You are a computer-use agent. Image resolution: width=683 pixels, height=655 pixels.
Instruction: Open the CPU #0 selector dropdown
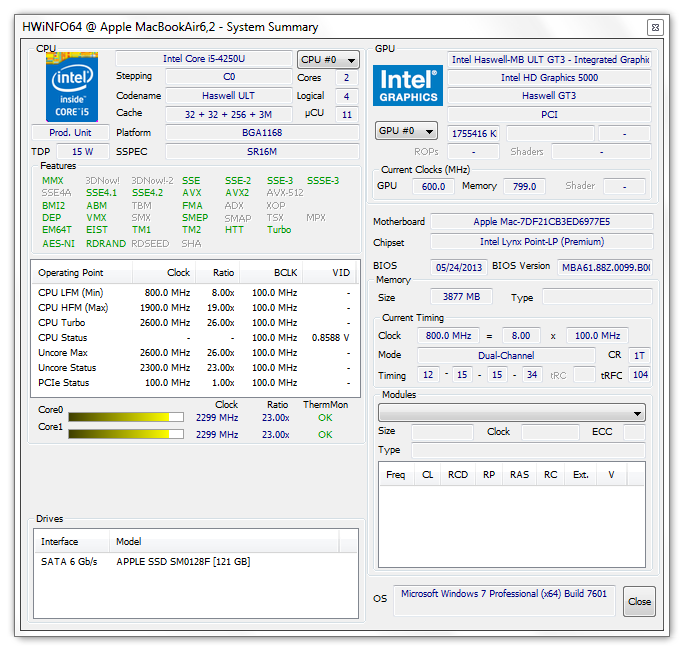click(328, 60)
